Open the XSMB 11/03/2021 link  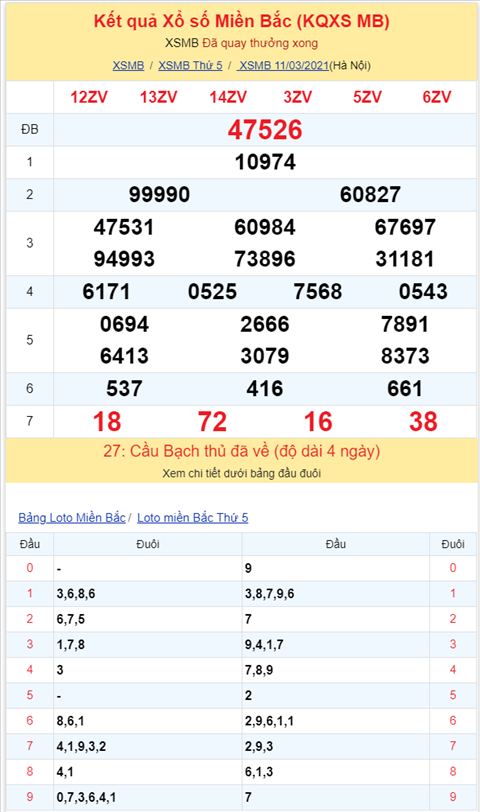point(283,66)
